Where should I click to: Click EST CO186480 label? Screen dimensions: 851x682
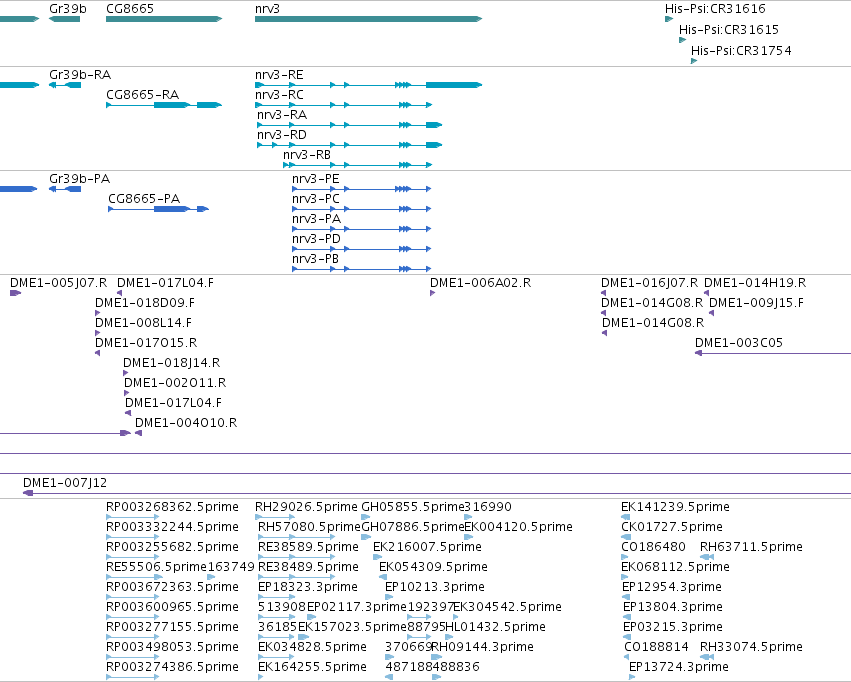point(653,547)
